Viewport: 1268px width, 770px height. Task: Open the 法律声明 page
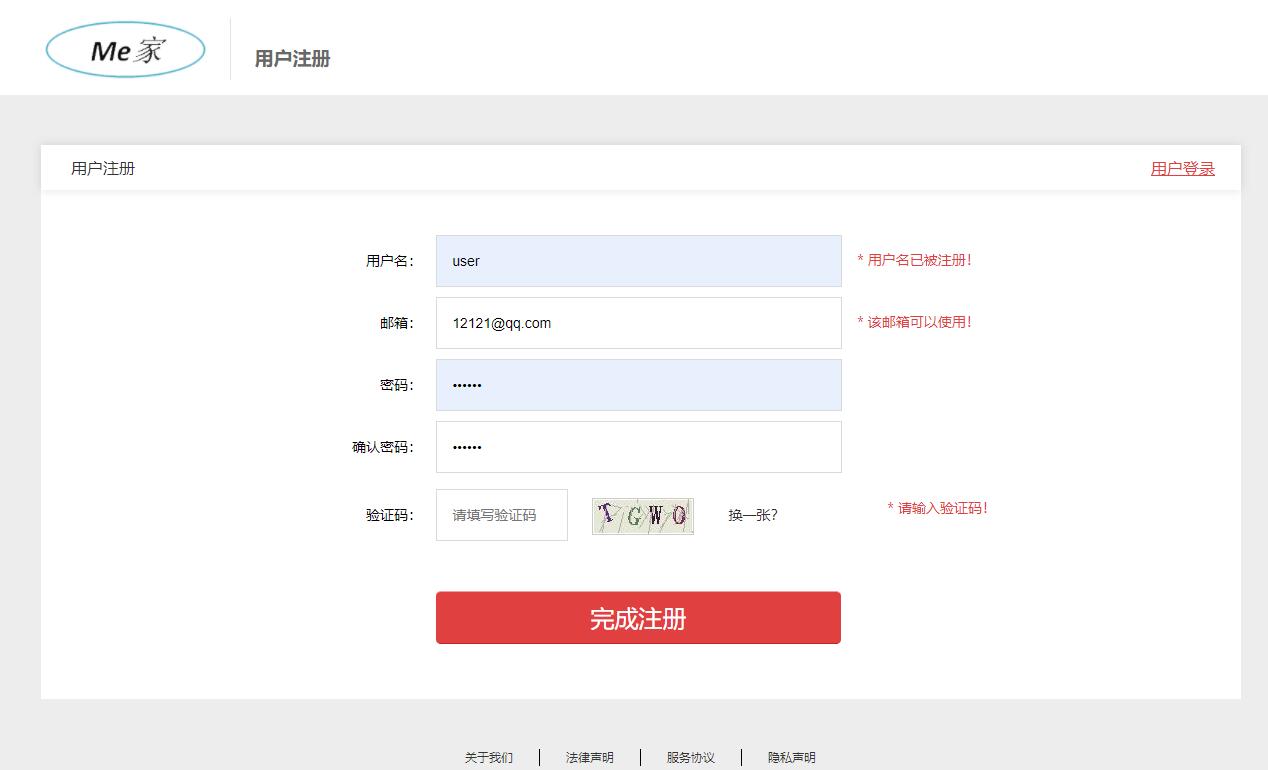click(589, 757)
